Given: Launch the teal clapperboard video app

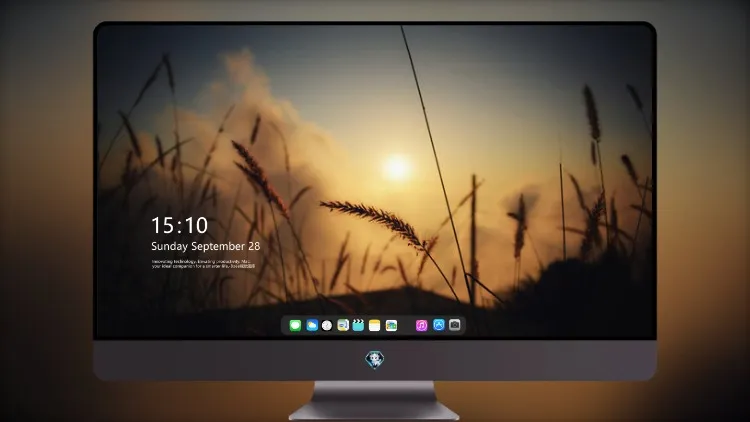Looking at the screenshot, I should (x=358, y=325).
